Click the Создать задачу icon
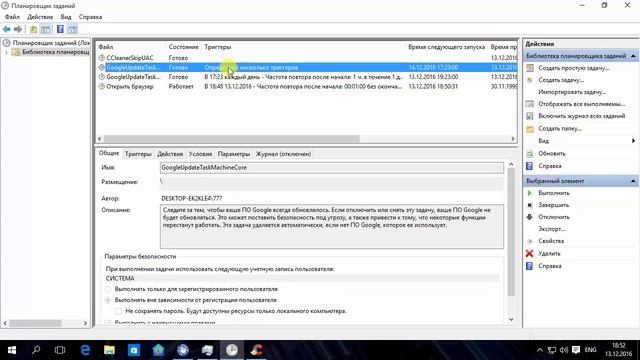Viewport: 640px width, 360px height. [530, 80]
